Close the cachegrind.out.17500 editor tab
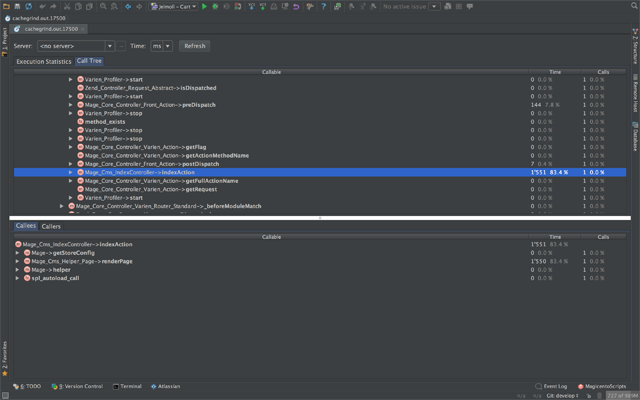 point(82,29)
